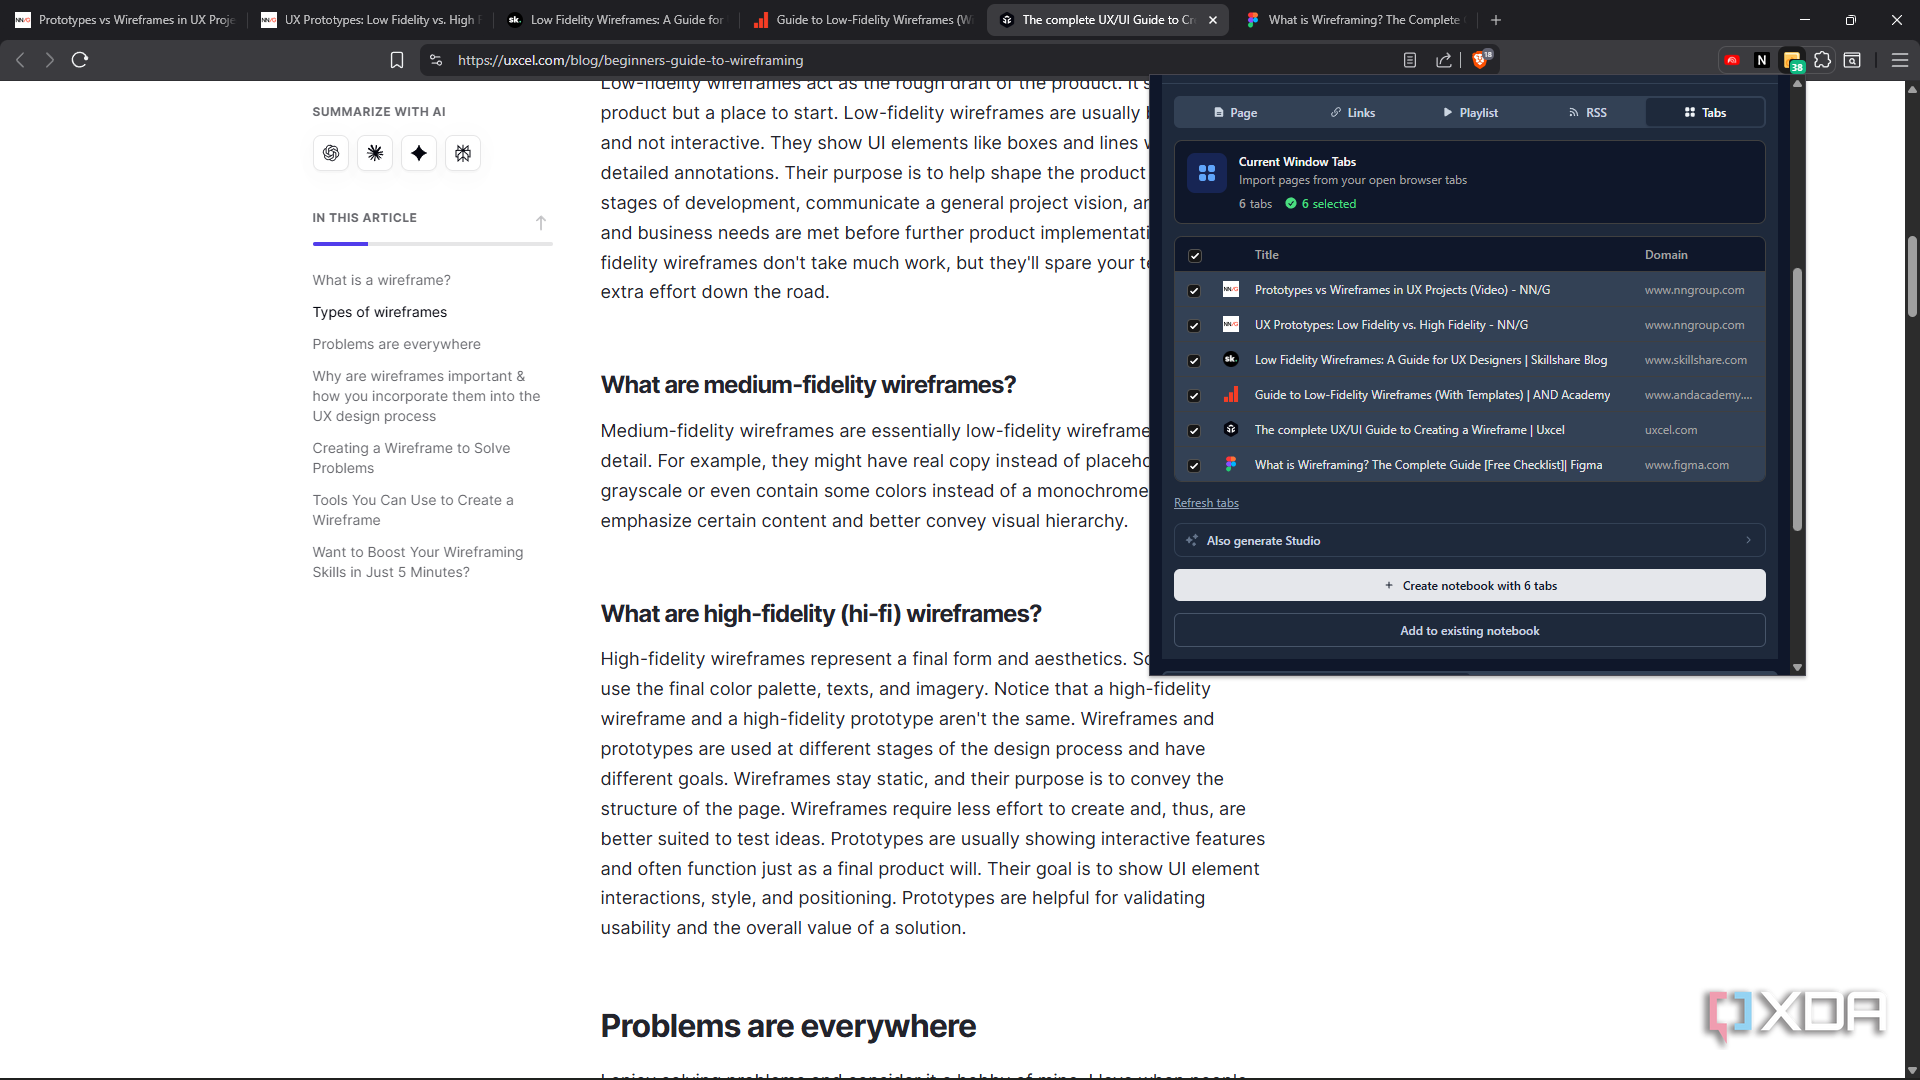Switch to the Playlist tab in the extension
This screenshot has width=1920, height=1080.
click(x=1470, y=113)
